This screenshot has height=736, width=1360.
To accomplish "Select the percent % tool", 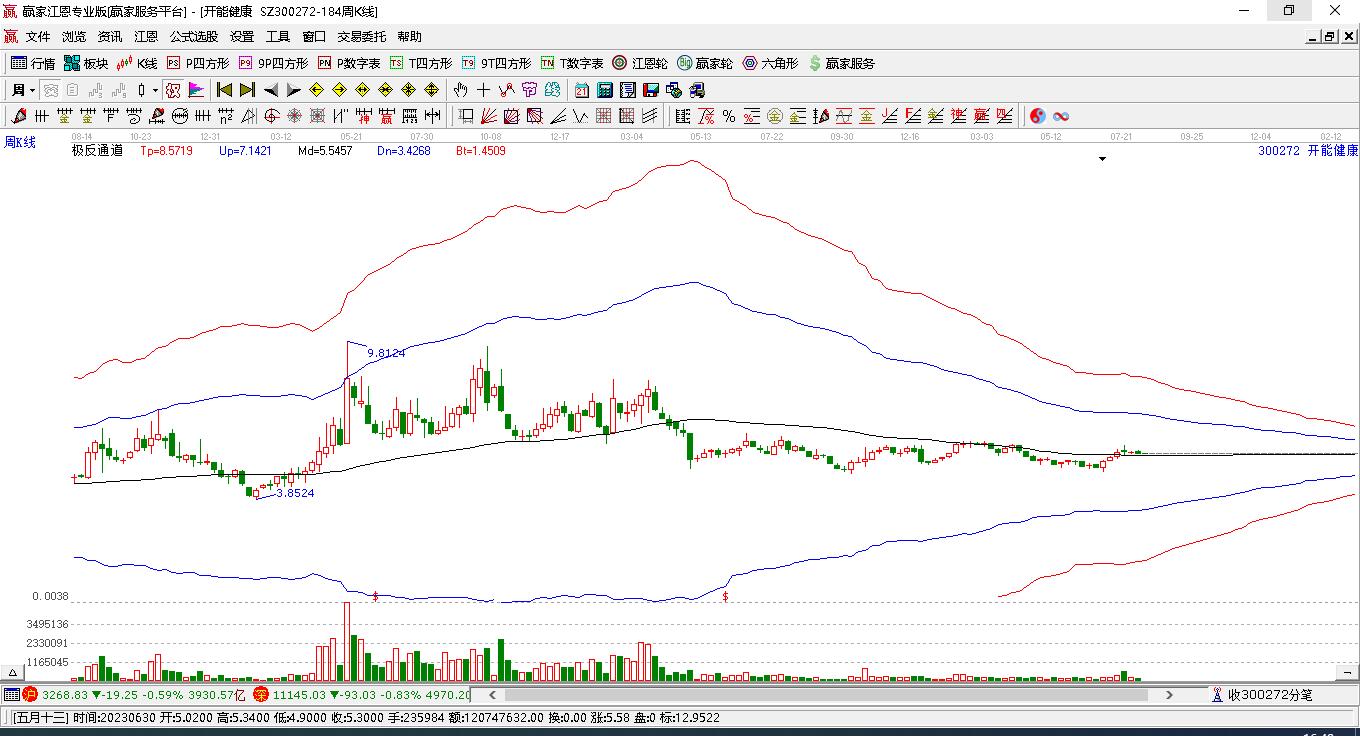I will pos(729,116).
